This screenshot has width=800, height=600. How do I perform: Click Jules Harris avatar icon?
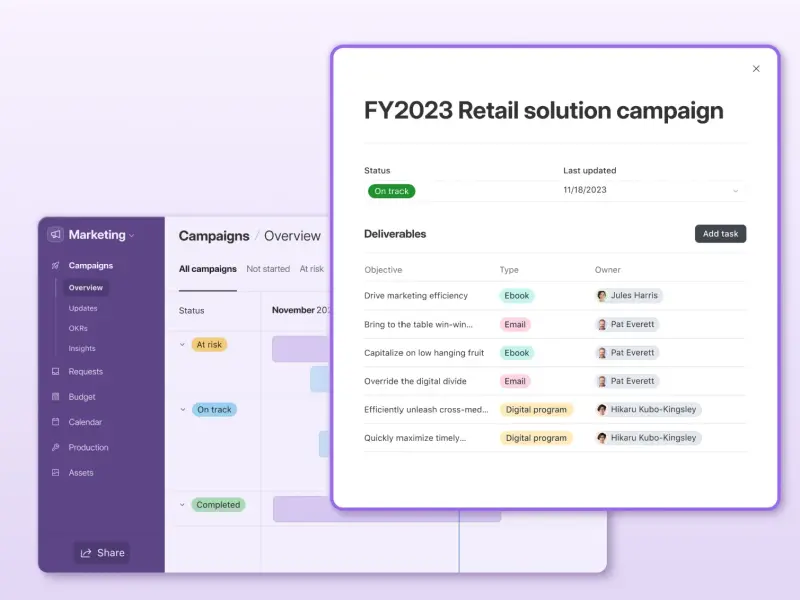(602, 295)
